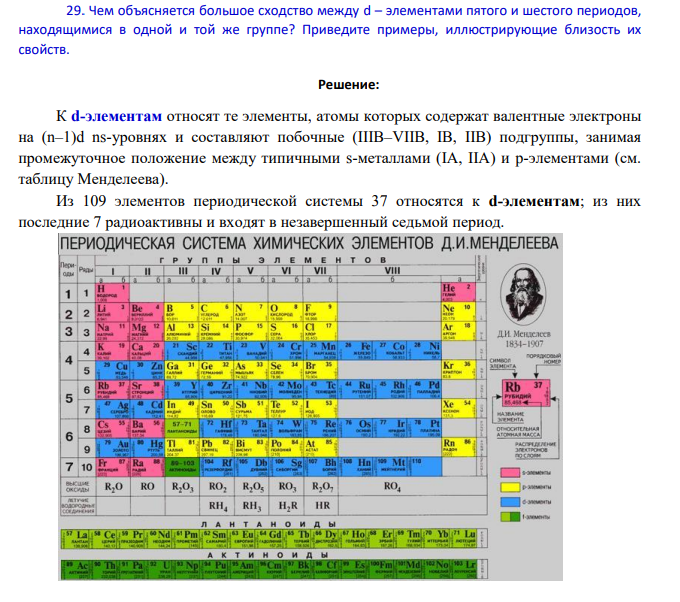Click the rutherfordium Rf cell
680x602 pixels.
point(216,467)
